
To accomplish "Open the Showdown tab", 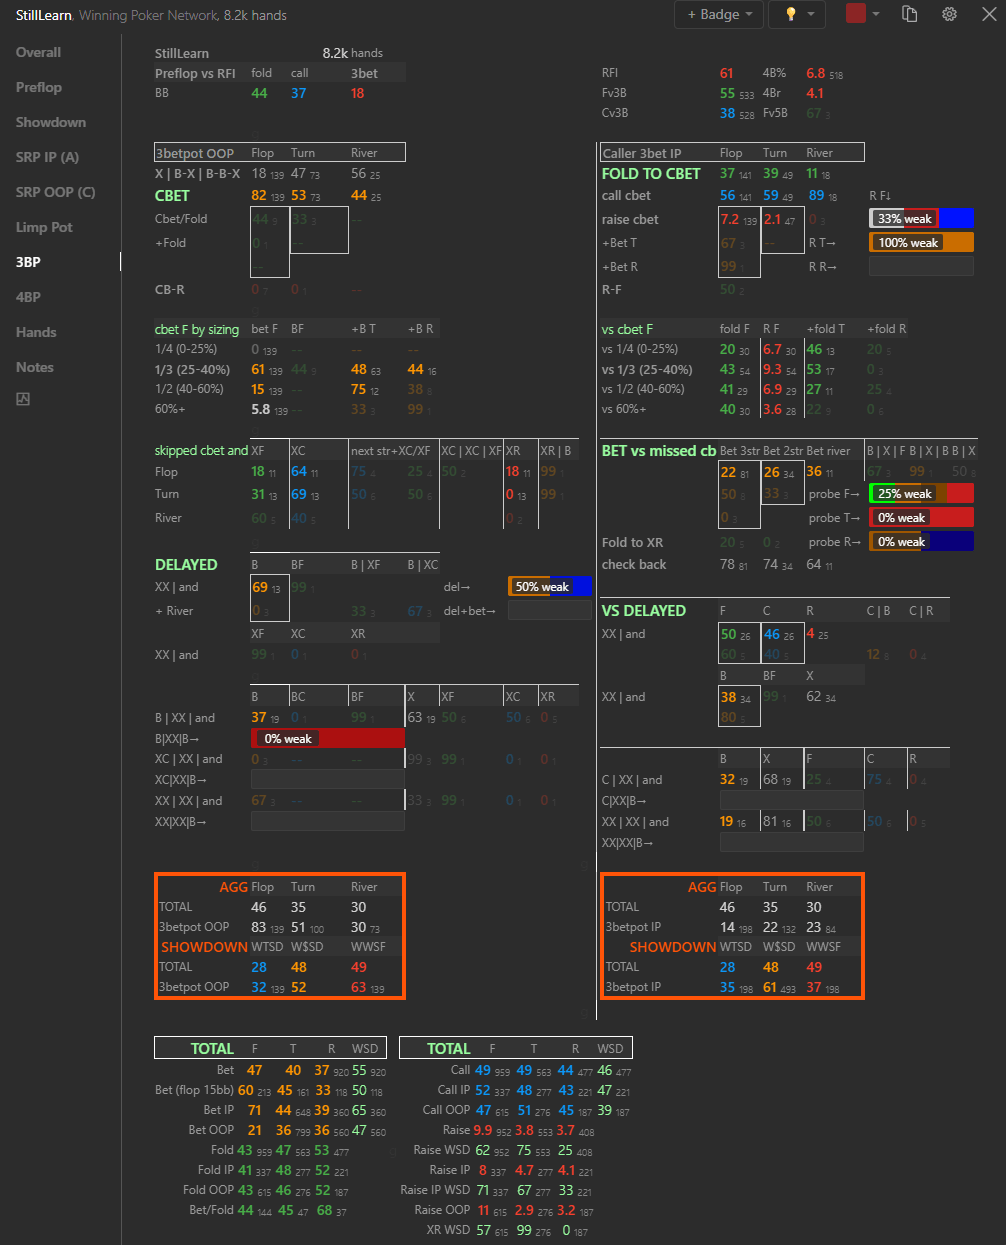I will [x=50, y=122].
